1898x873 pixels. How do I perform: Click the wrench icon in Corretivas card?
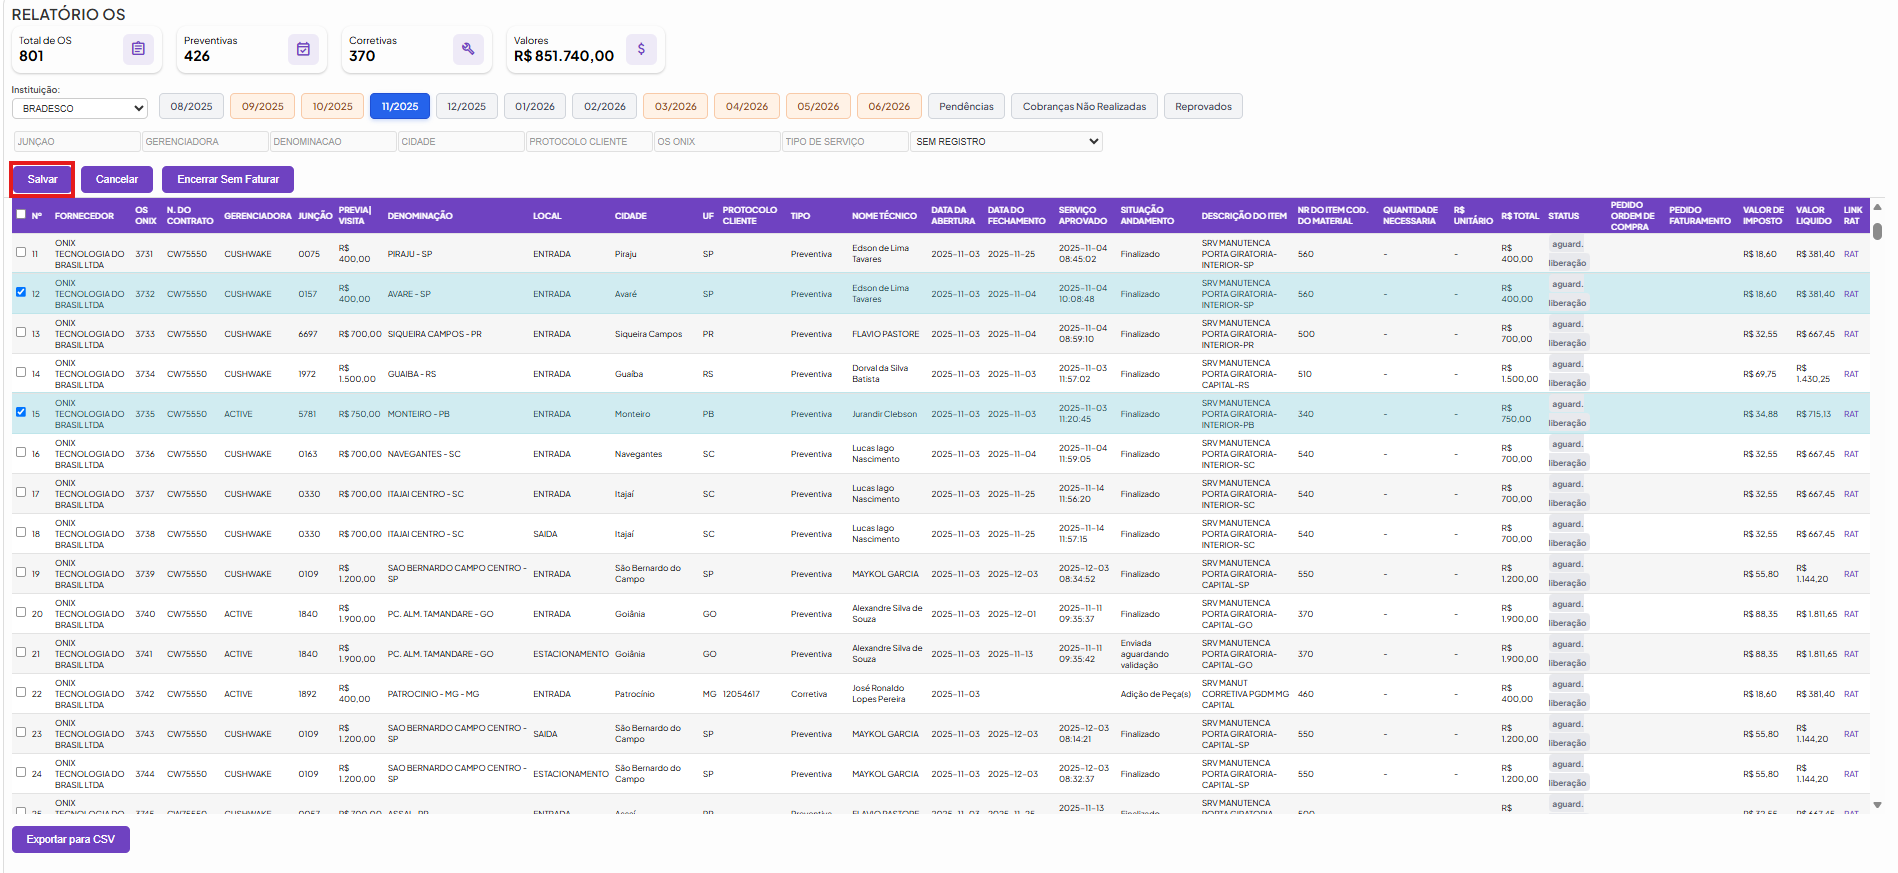(x=468, y=49)
